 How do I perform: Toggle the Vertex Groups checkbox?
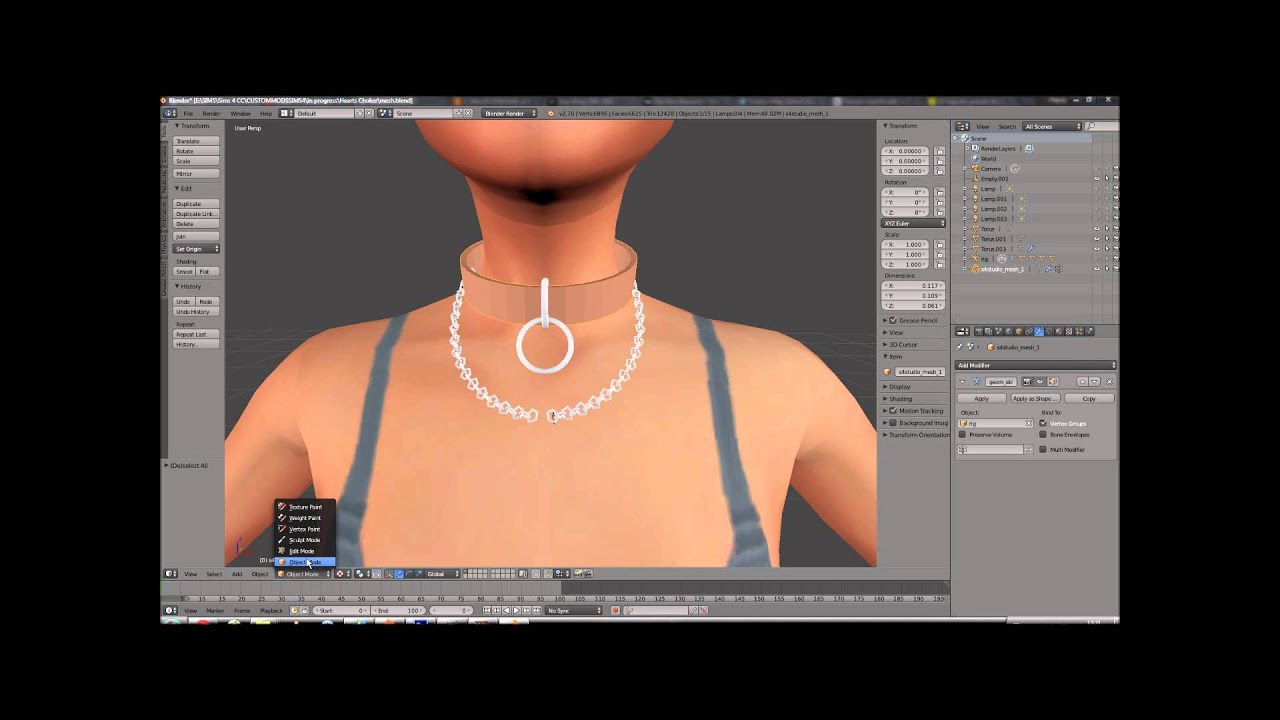1043,423
